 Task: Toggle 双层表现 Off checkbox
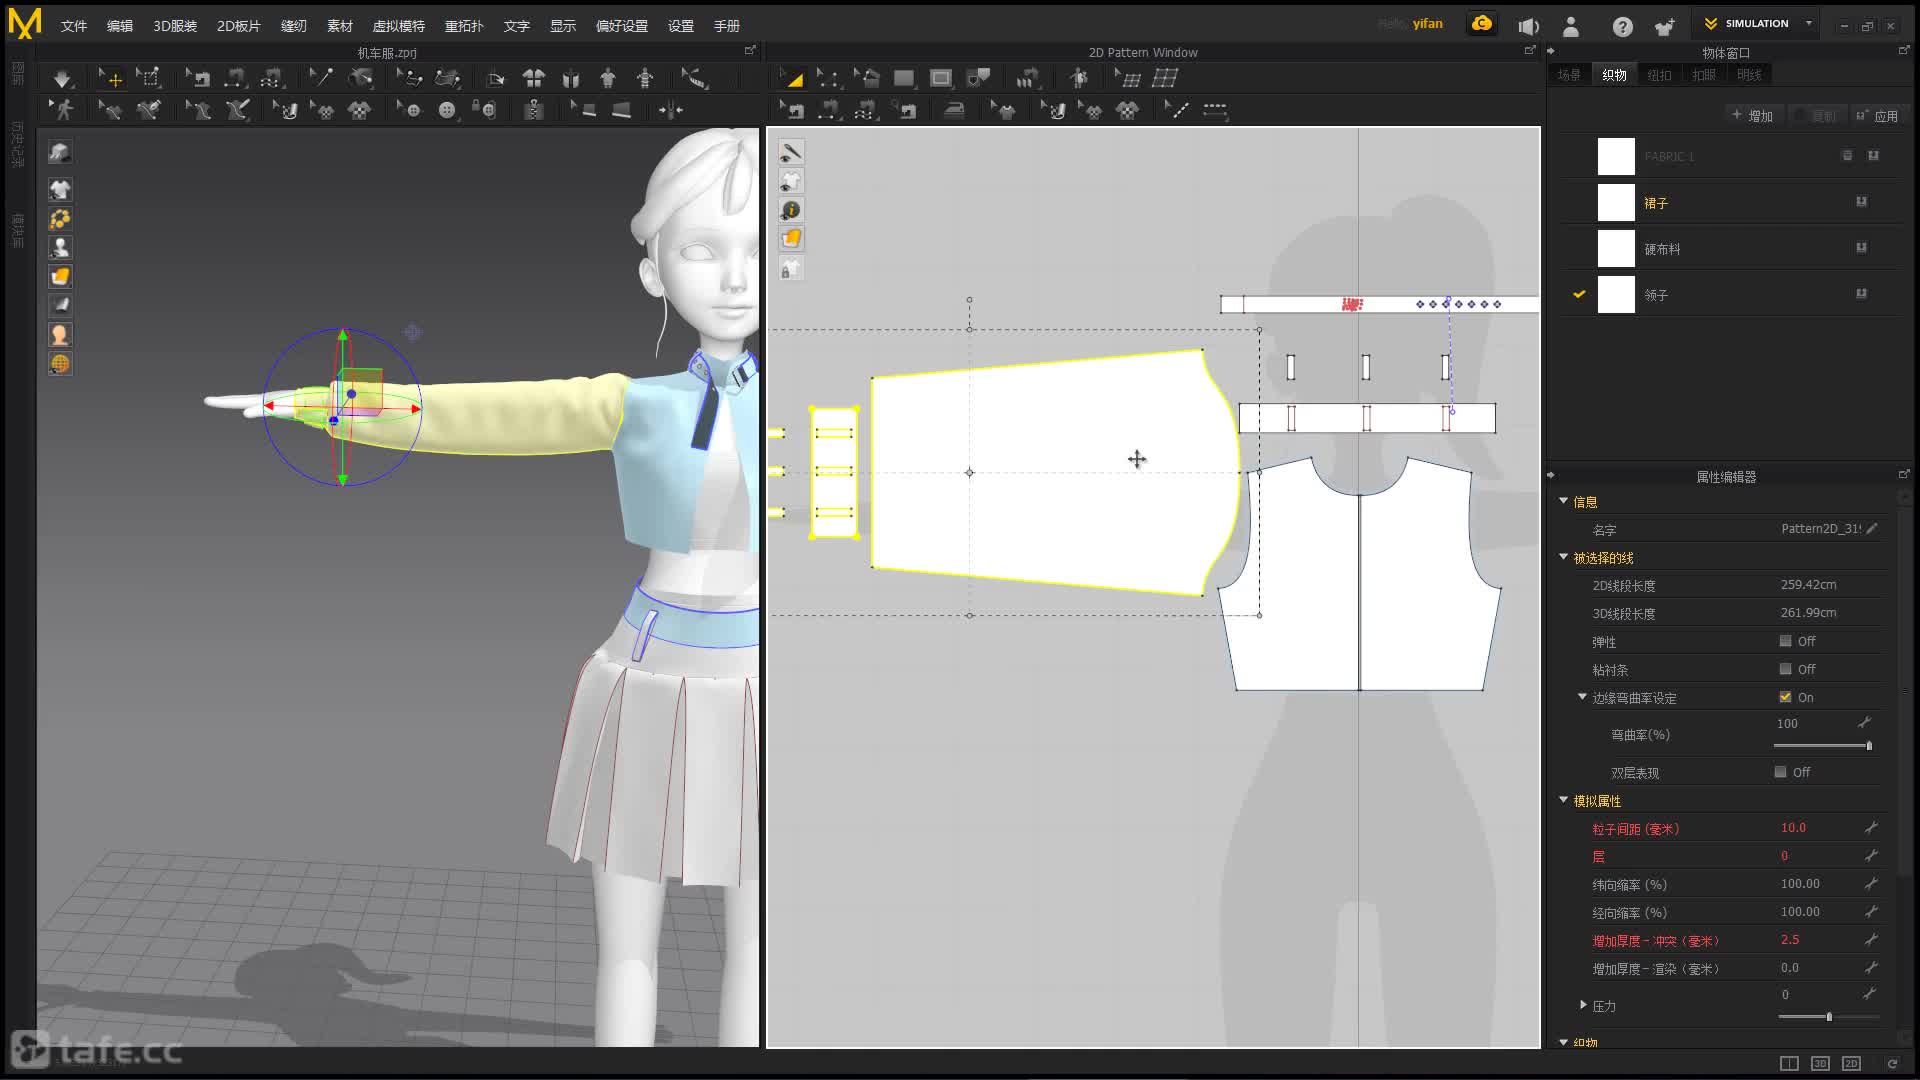(x=1780, y=772)
